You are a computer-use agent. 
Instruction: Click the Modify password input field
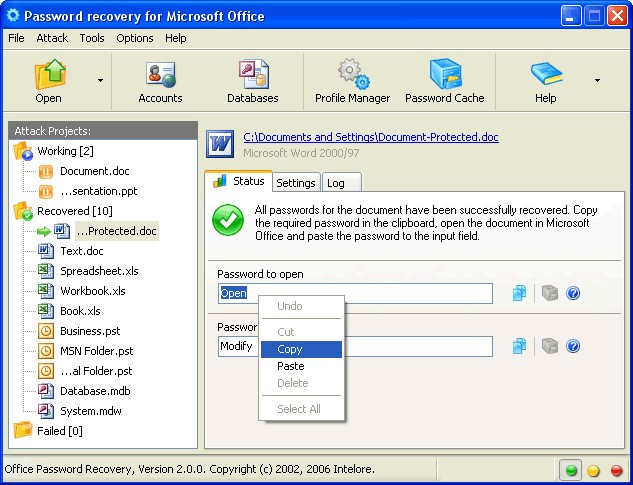pyautogui.click(x=355, y=346)
